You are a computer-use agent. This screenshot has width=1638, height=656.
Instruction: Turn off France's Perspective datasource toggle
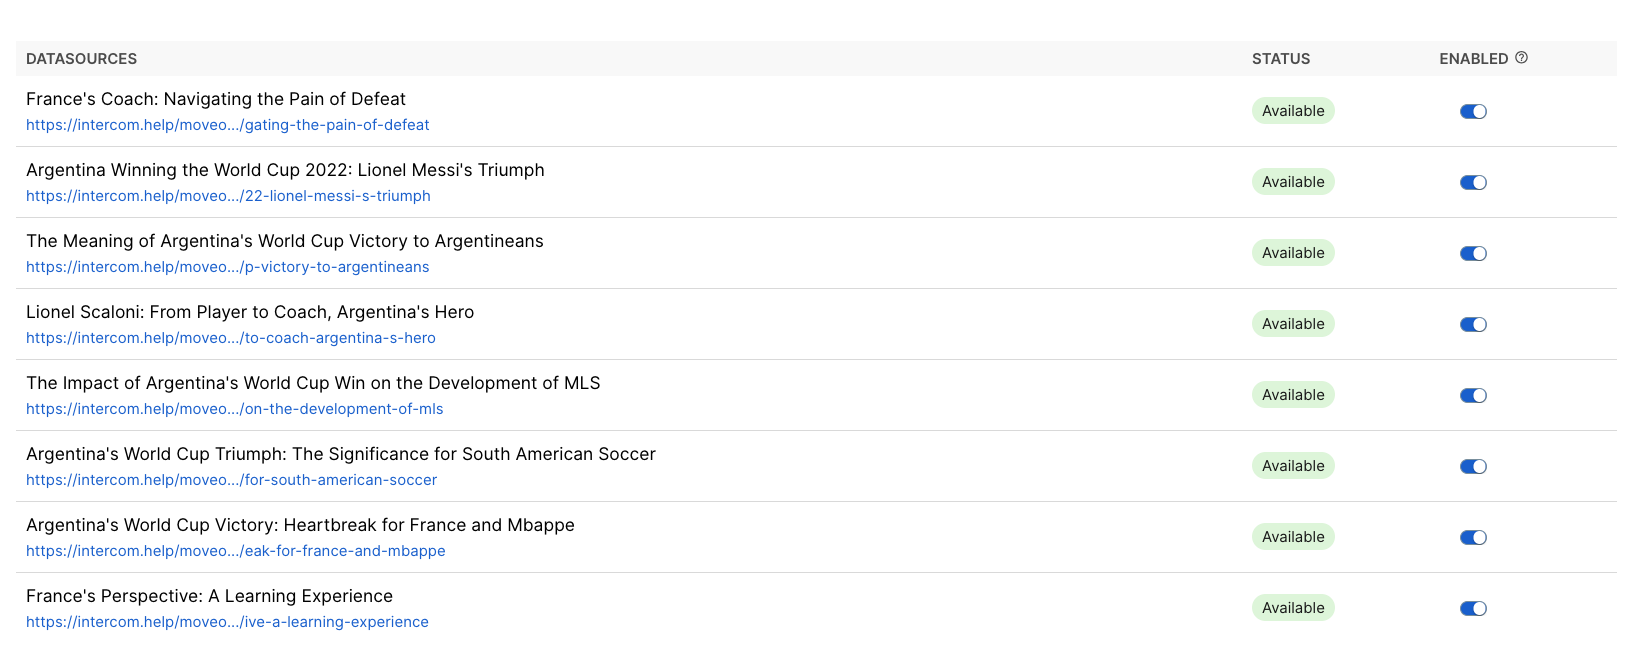[x=1473, y=609]
